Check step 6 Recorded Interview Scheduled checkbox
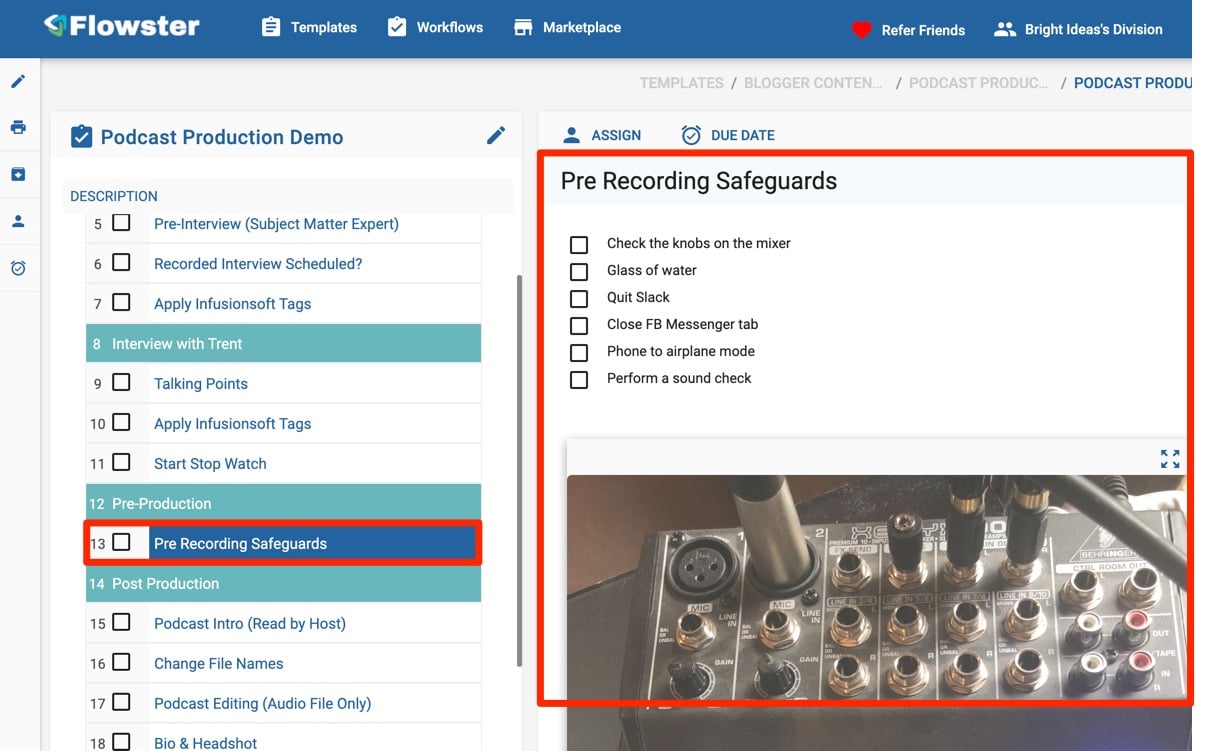 [x=121, y=263]
